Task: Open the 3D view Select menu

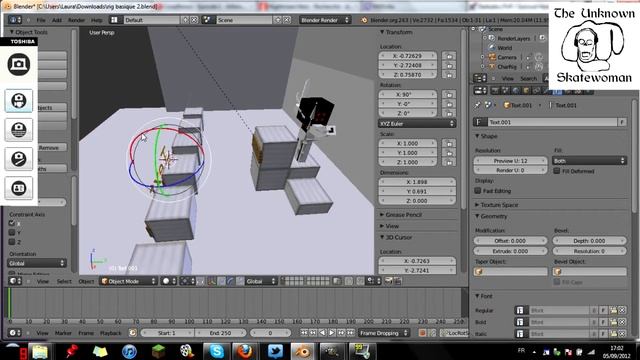Action: [x=64, y=281]
